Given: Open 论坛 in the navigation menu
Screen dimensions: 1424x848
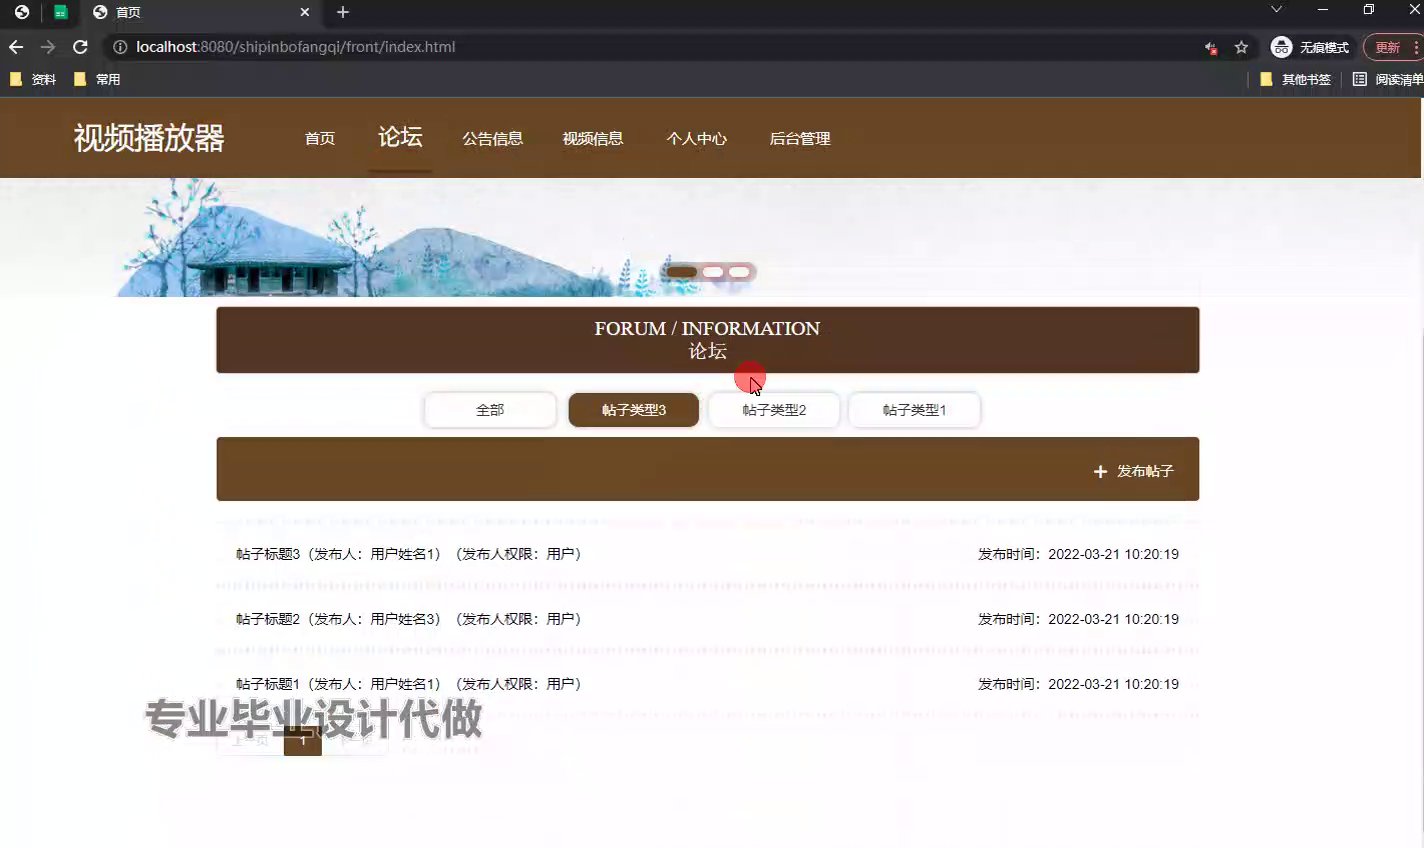Looking at the screenshot, I should pos(400,137).
